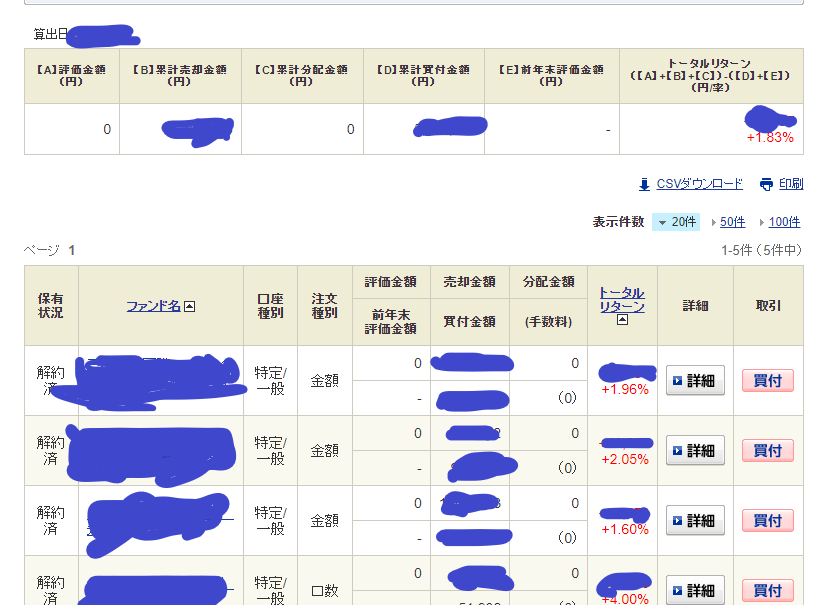Screen dimensions: 840x605
Task: Sort by the トータルリターン column header link
Action: [622, 300]
